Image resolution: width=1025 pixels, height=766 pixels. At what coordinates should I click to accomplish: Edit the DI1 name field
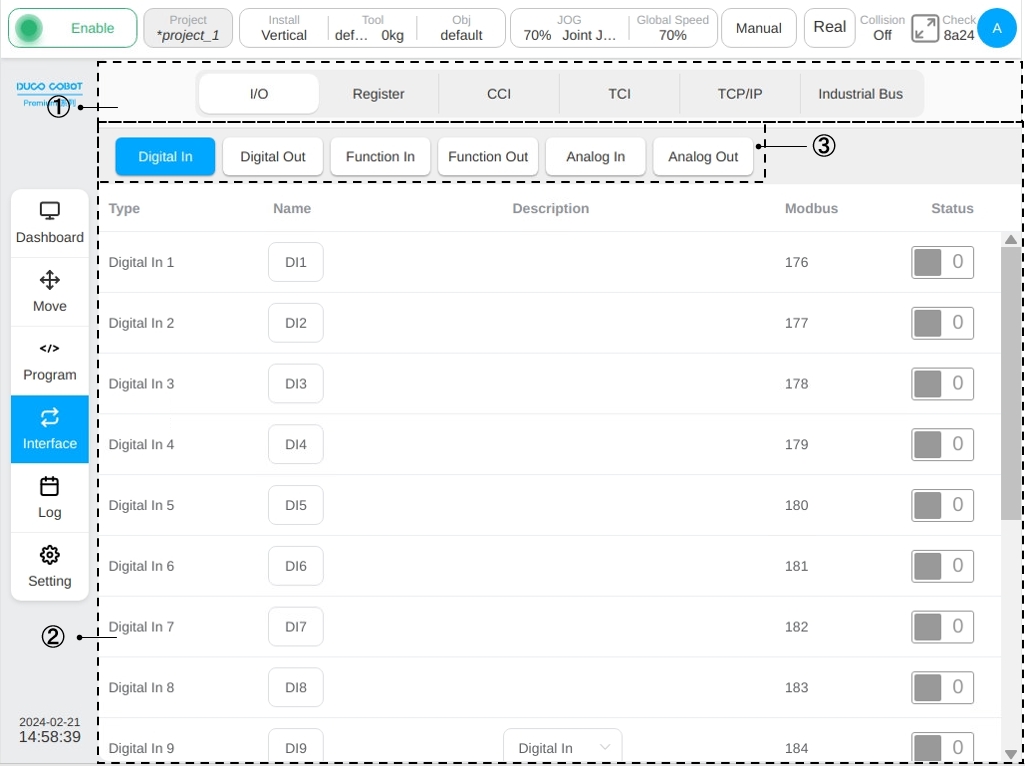(x=295, y=262)
